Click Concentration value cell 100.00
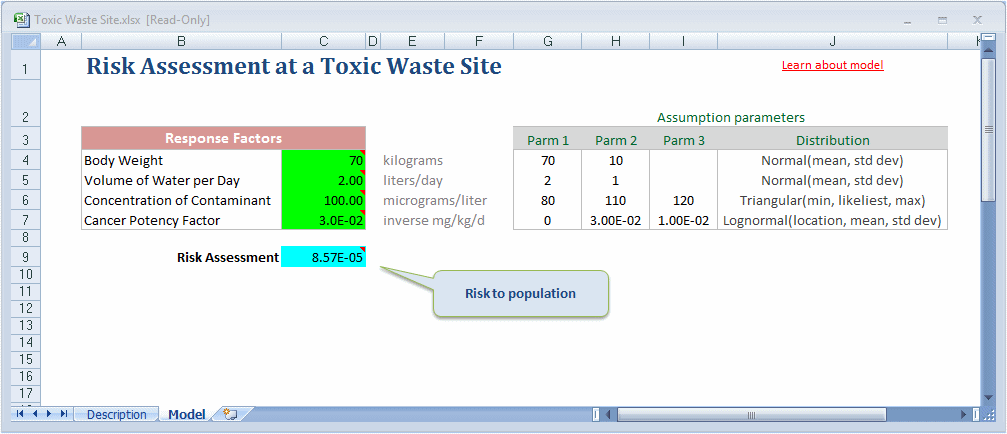This screenshot has width=1007, height=434. 324,200
